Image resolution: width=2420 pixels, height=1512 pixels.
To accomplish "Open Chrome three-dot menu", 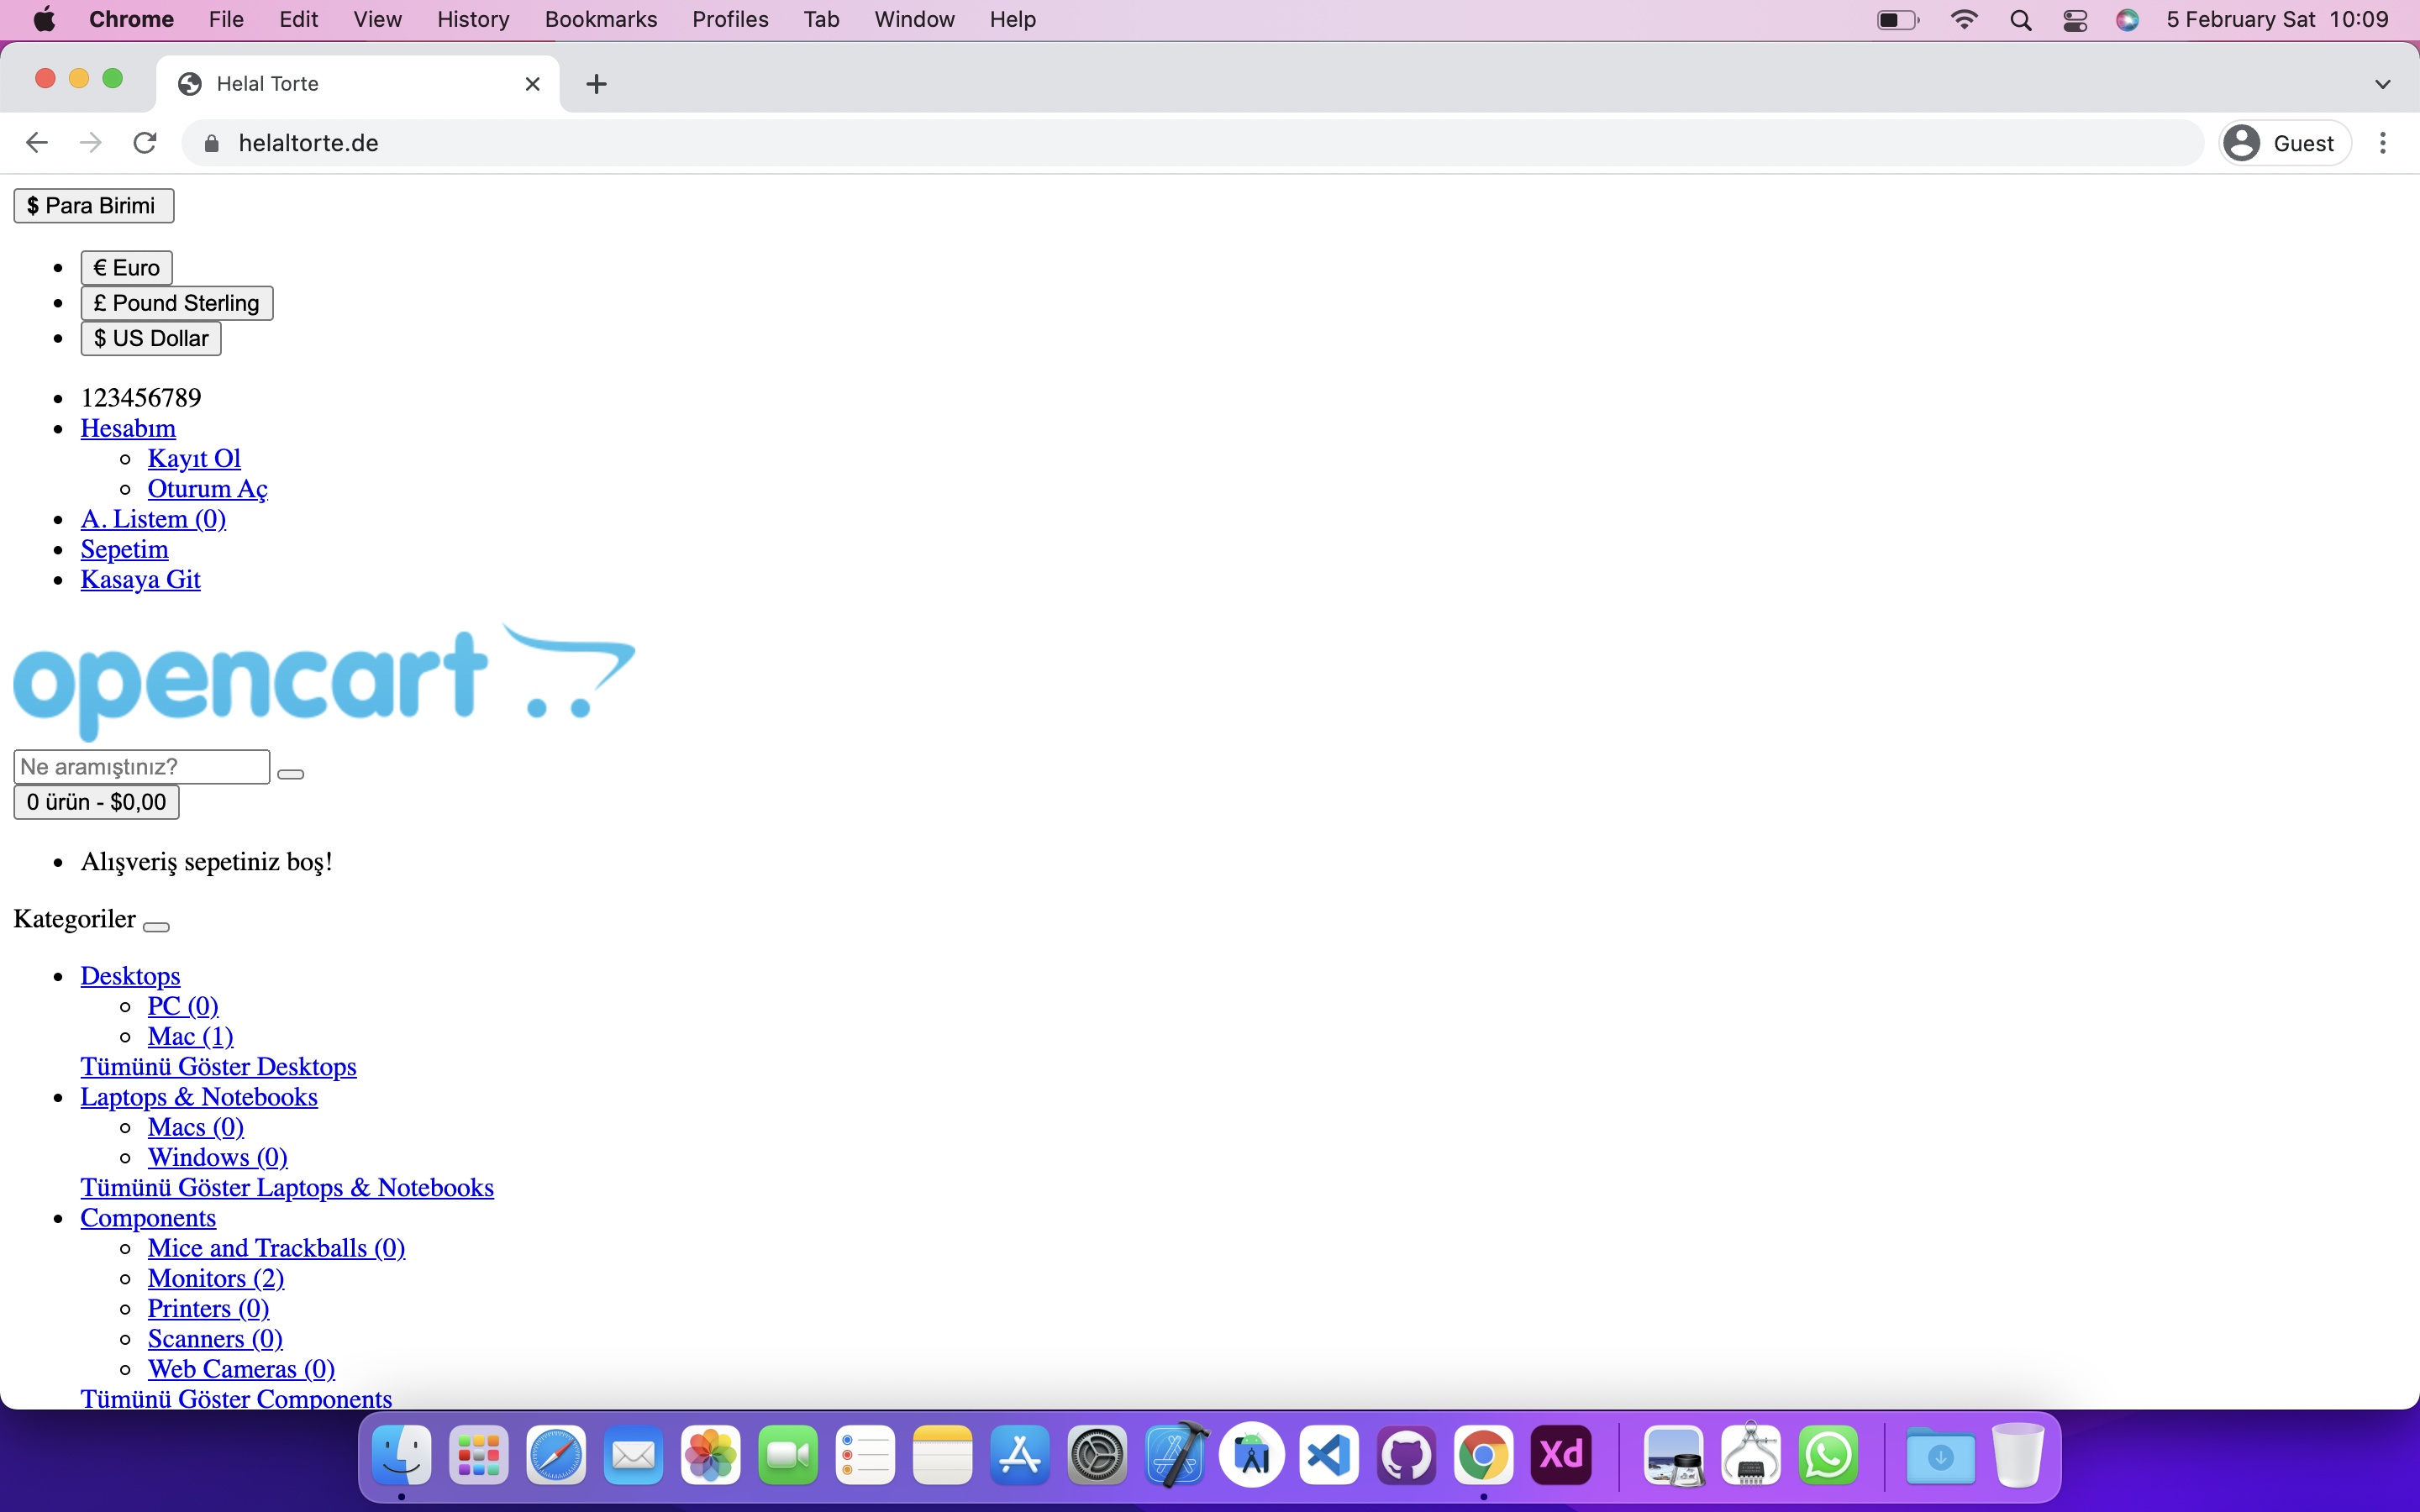I will click(2383, 143).
